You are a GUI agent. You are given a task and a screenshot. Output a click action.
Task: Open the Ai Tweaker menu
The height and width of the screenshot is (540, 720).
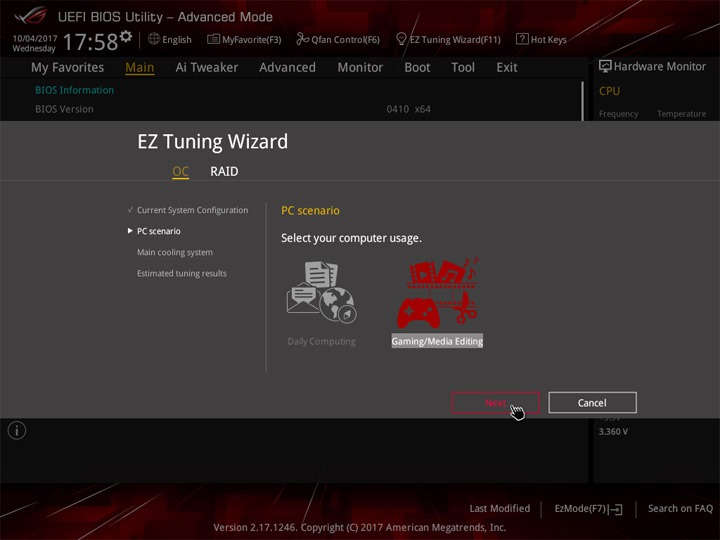point(207,68)
